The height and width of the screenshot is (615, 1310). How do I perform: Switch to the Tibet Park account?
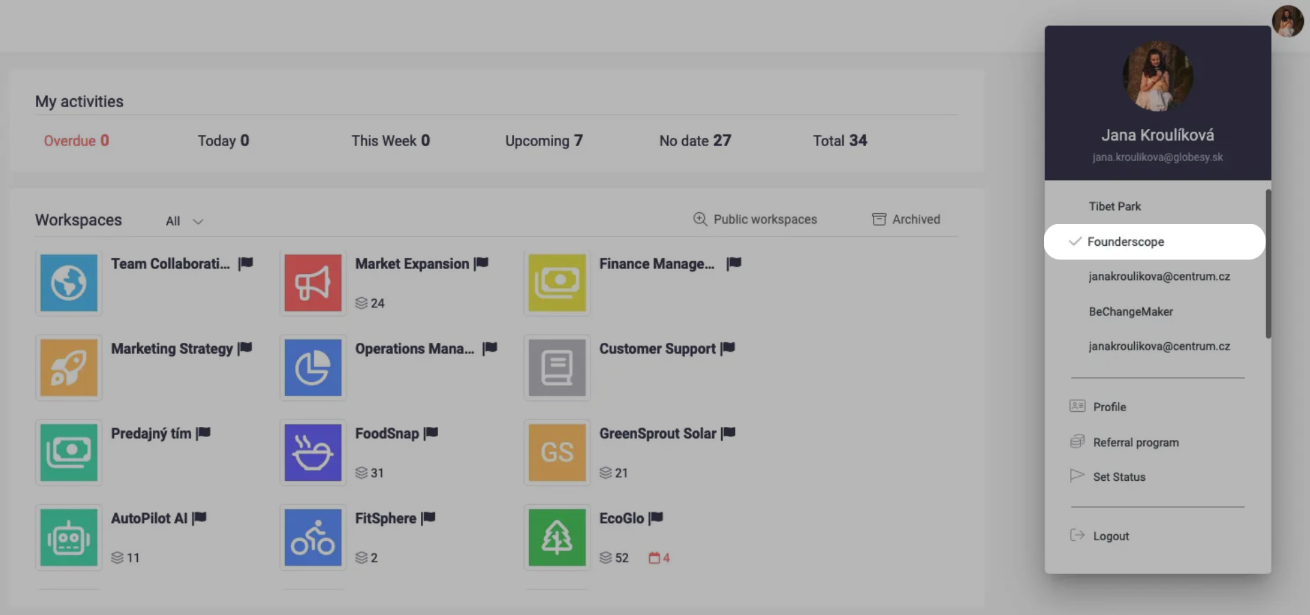pos(1114,207)
